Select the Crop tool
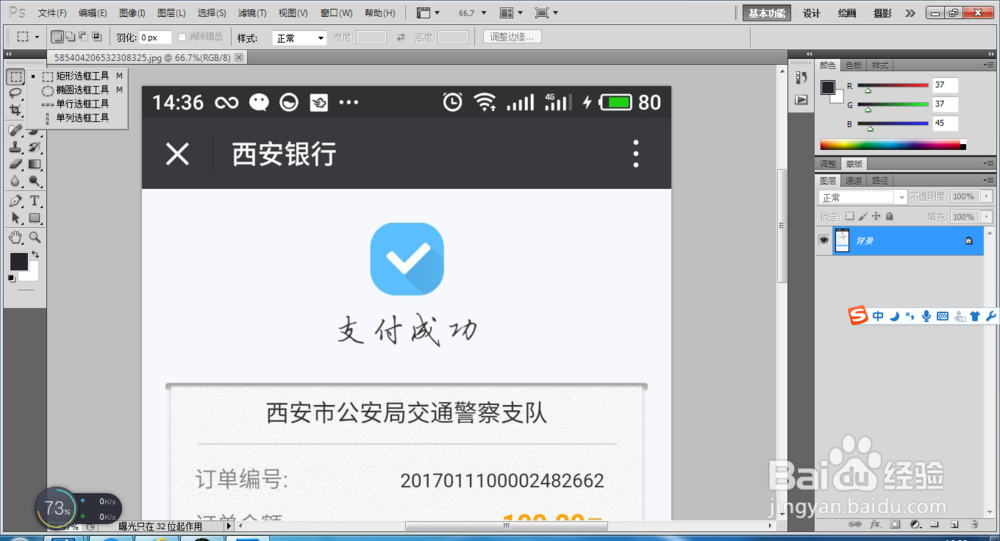 16,110
